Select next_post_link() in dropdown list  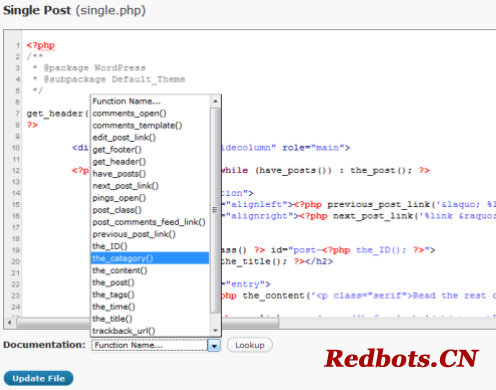click(150, 186)
